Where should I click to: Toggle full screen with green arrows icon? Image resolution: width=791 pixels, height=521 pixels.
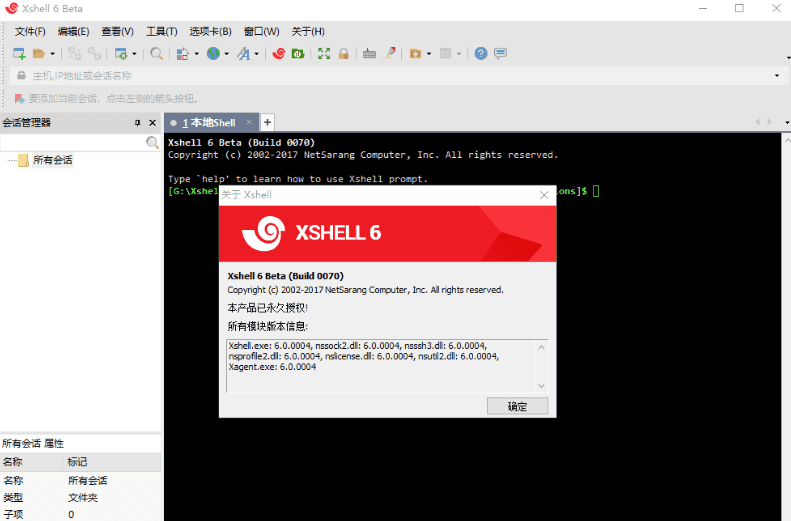click(324, 53)
